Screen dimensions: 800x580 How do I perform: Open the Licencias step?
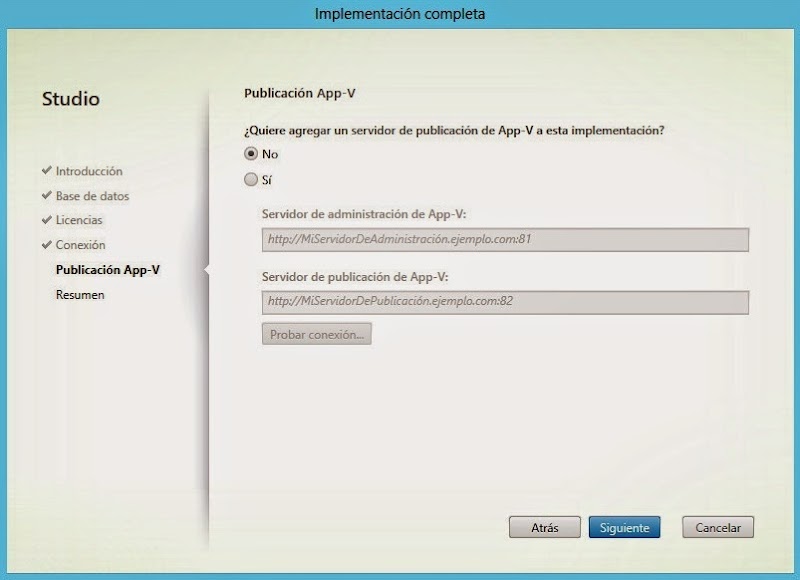(79, 220)
